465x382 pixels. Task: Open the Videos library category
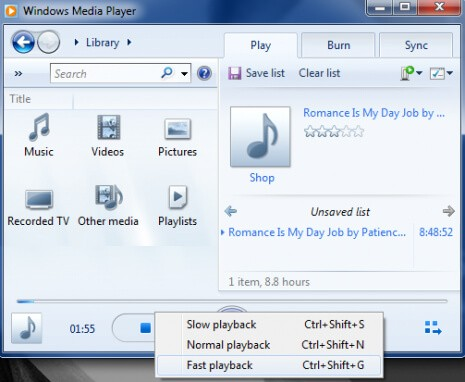click(x=108, y=135)
